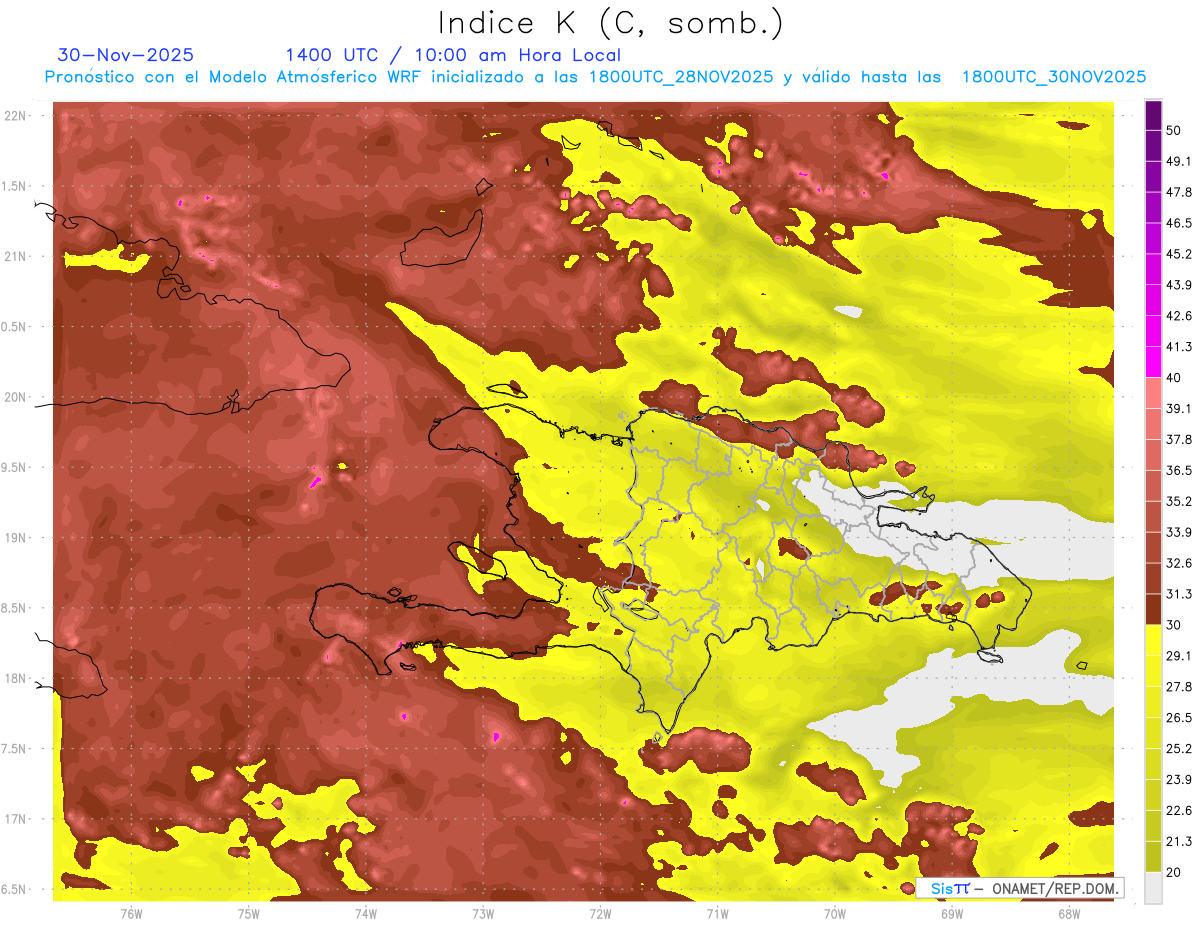This screenshot has height=927, width=1200.
Task: Click the longitude label '74W'
Action: [x=366, y=913]
